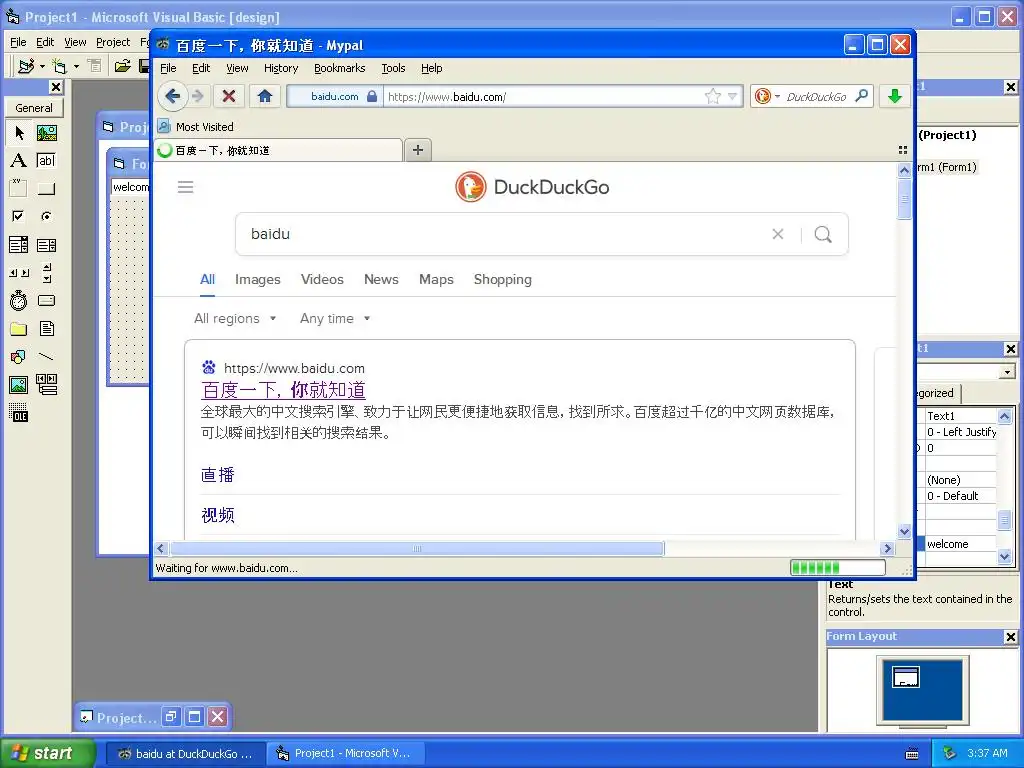Open Add Standard EXE Project dropdown arrow

coord(42,66)
